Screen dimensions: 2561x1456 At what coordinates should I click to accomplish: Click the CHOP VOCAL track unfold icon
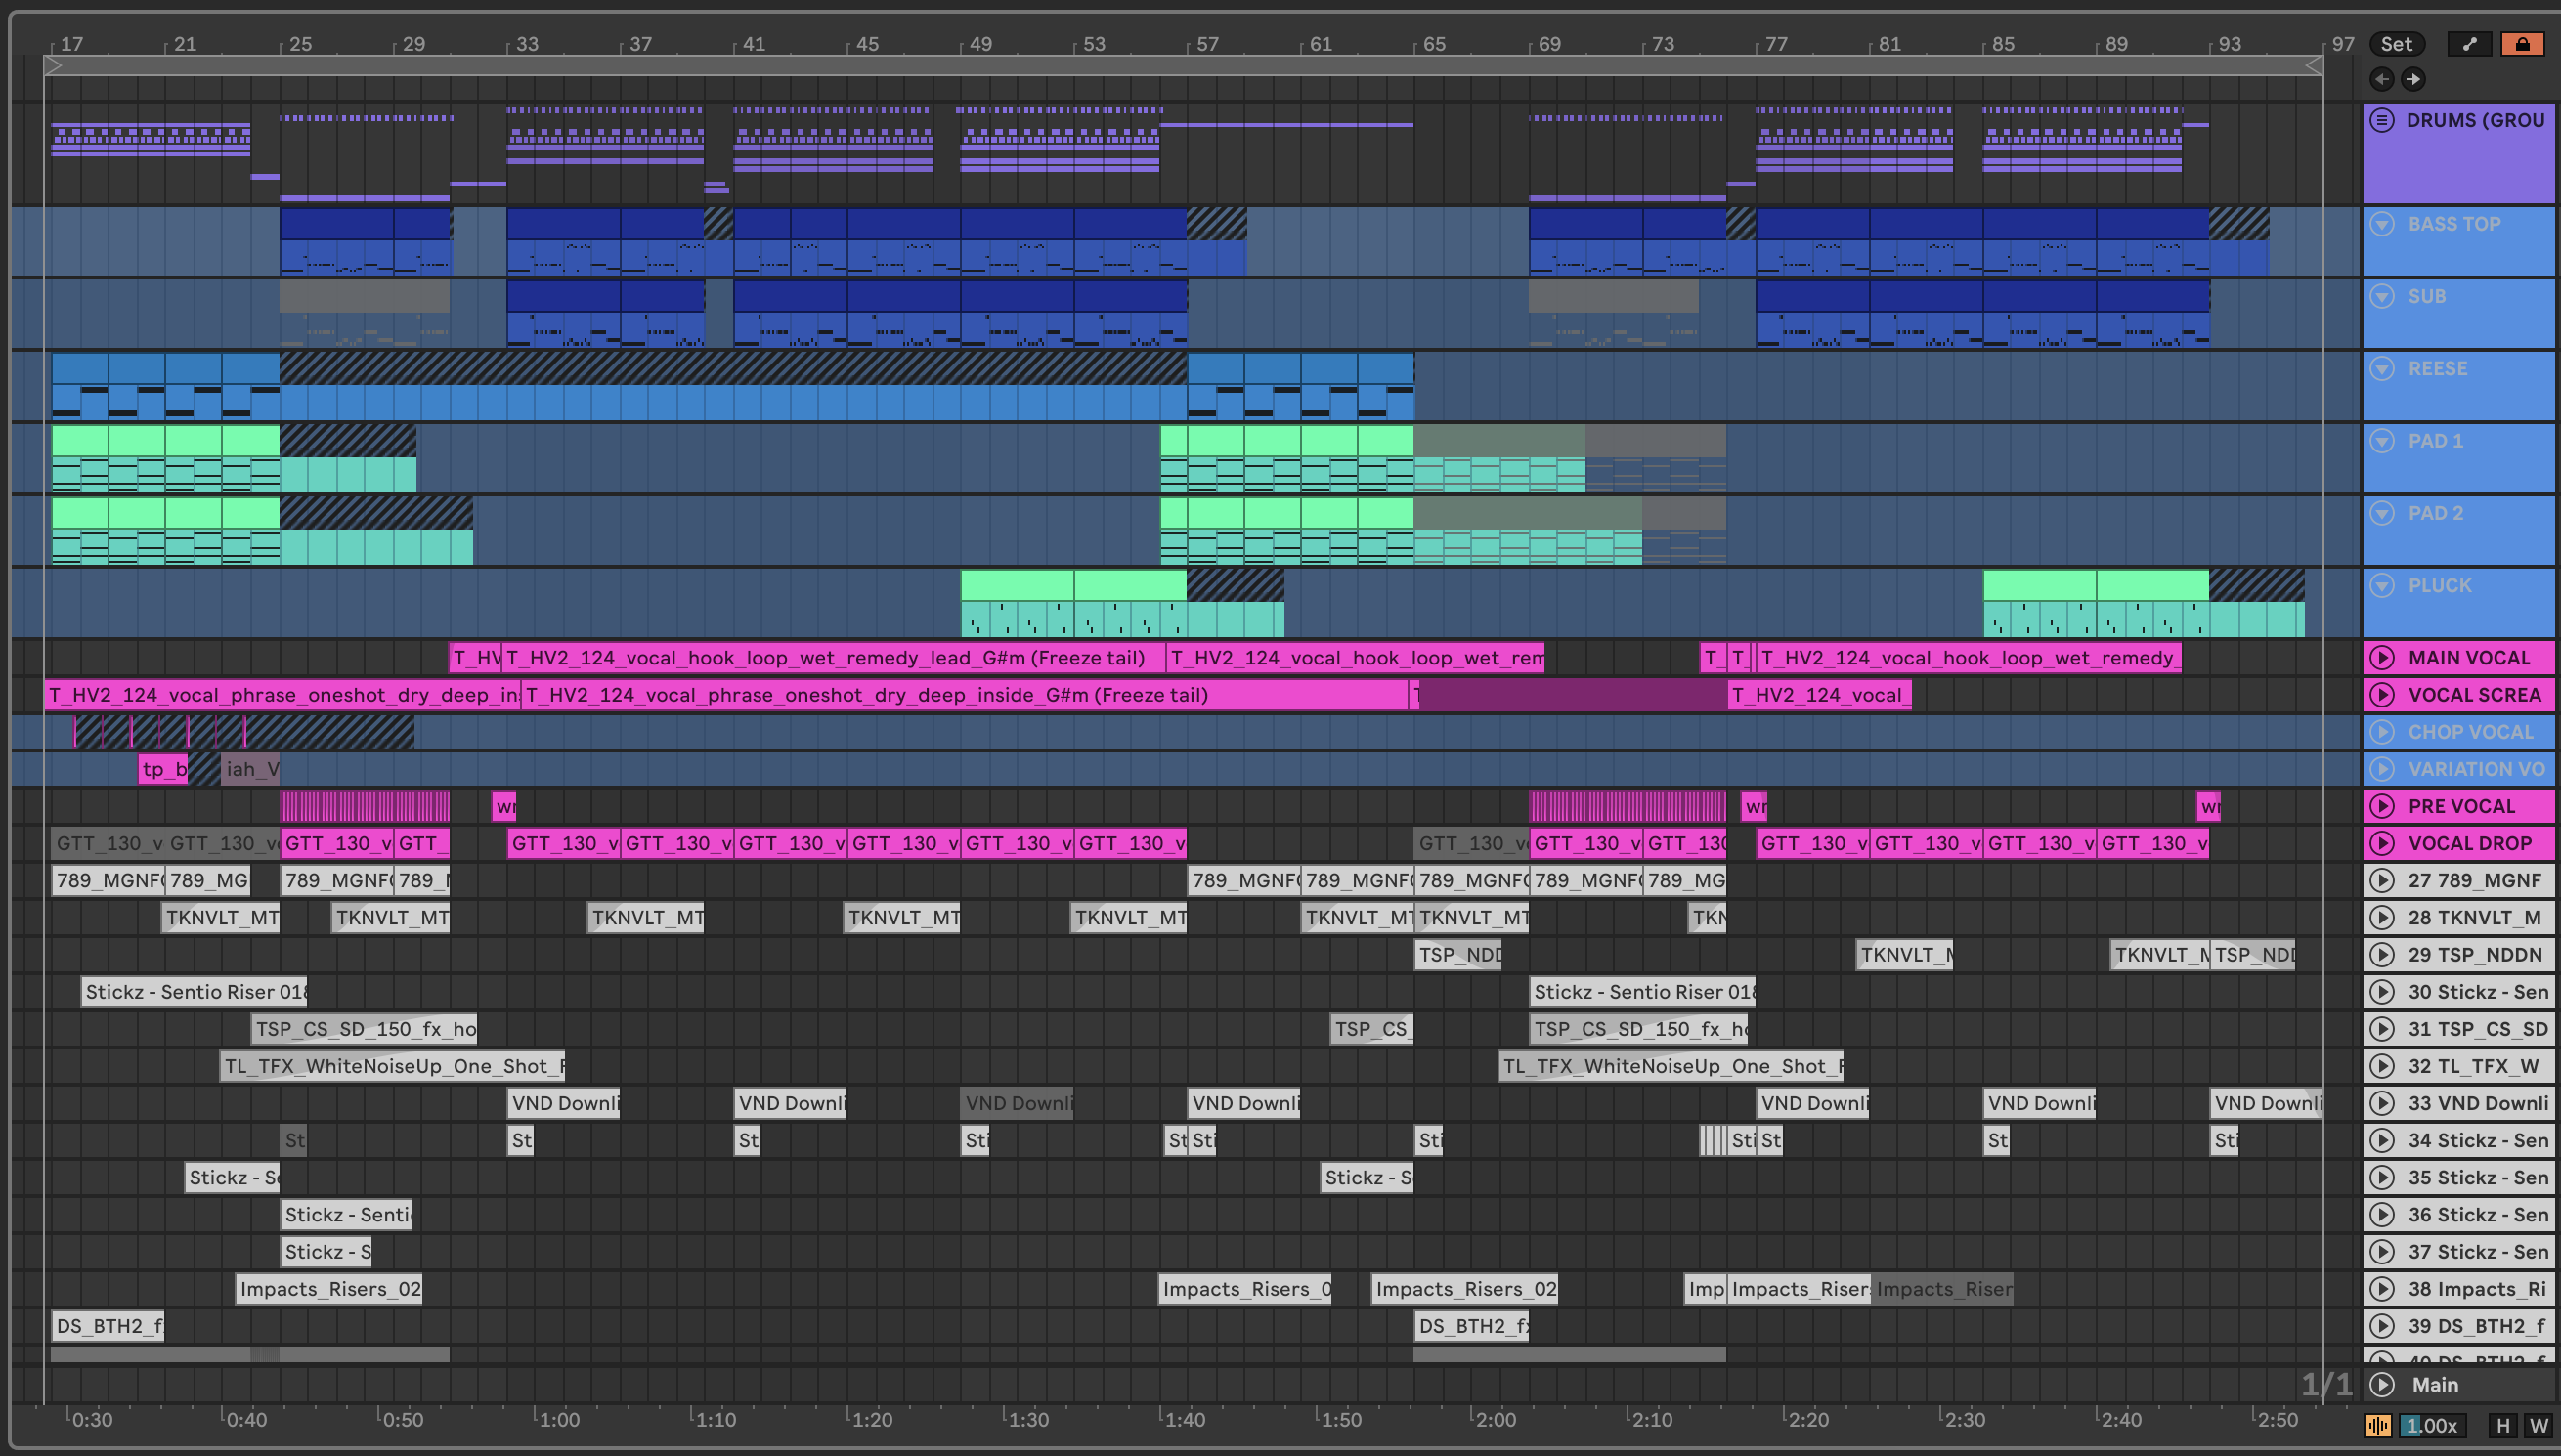click(2383, 731)
